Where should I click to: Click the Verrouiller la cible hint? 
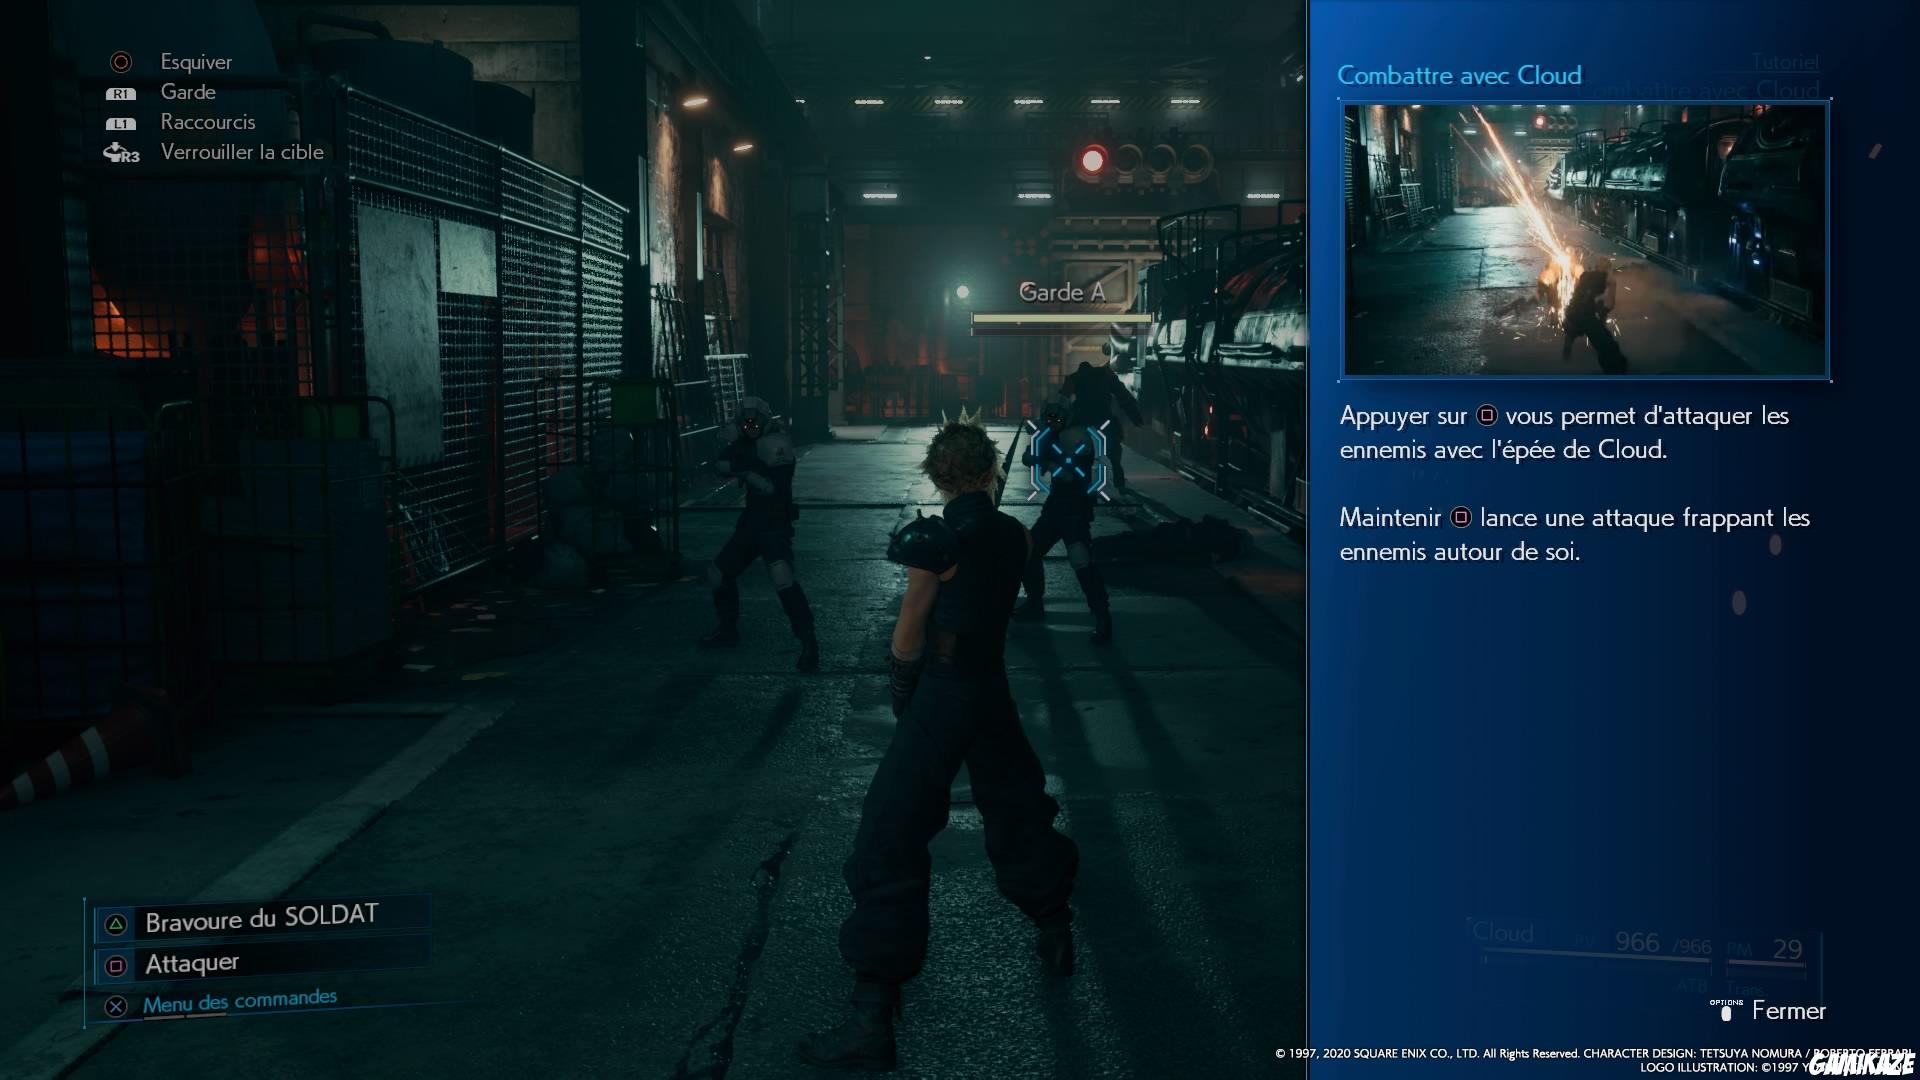coord(242,152)
